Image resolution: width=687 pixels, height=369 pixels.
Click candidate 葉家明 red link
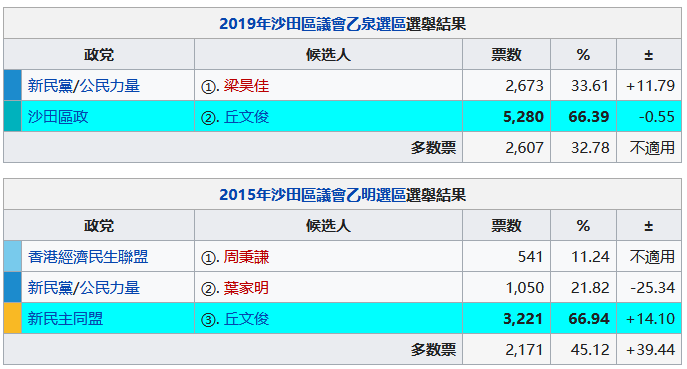(x=246, y=287)
